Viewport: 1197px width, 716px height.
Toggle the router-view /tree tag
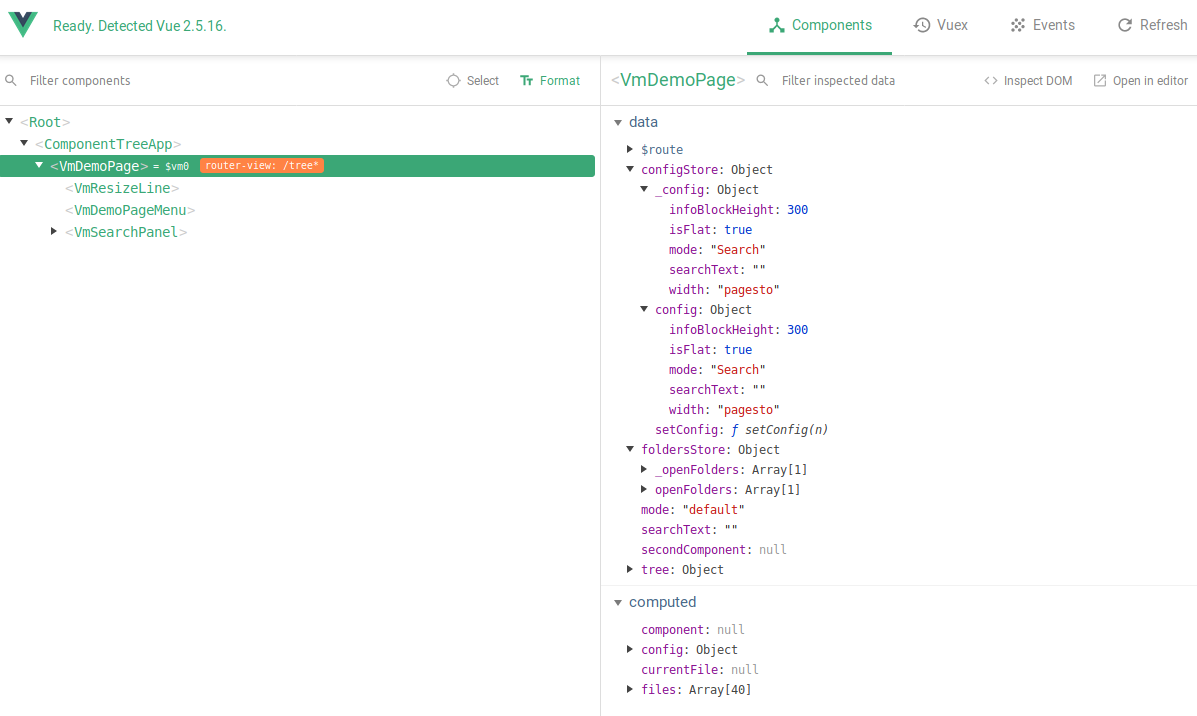click(x=261, y=165)
